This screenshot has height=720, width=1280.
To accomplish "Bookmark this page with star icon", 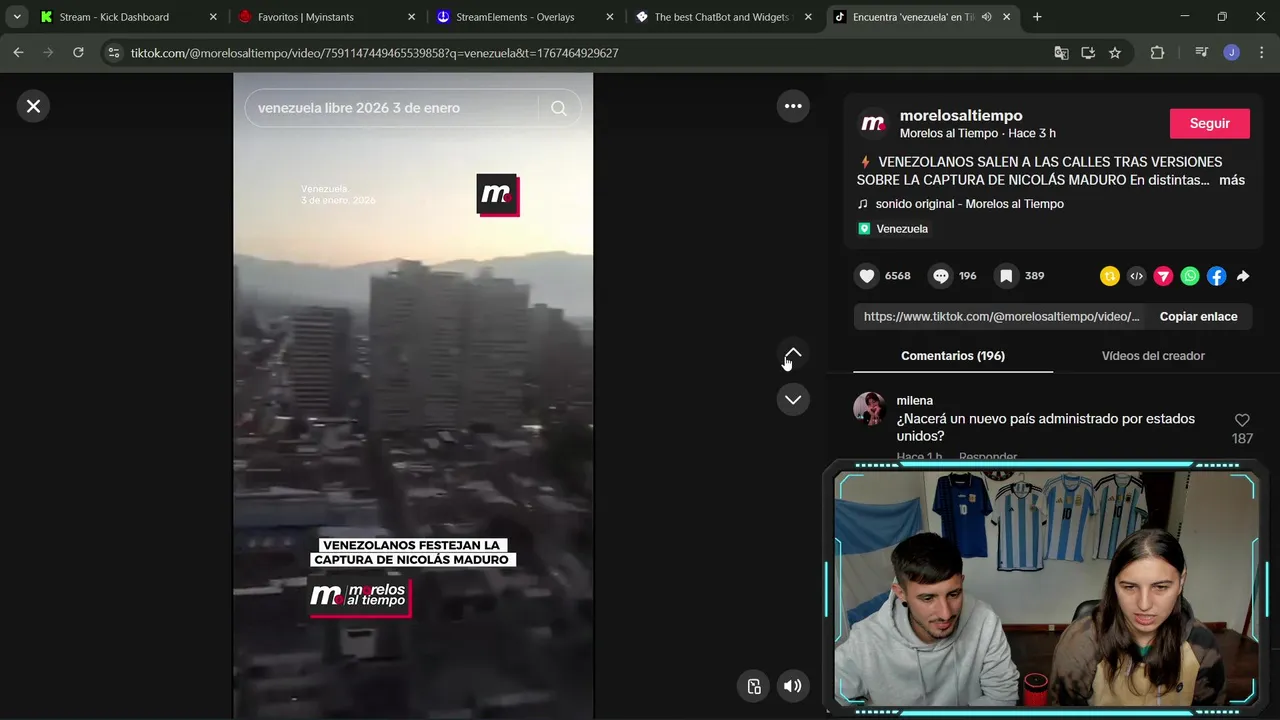I will pos(1115,53).
